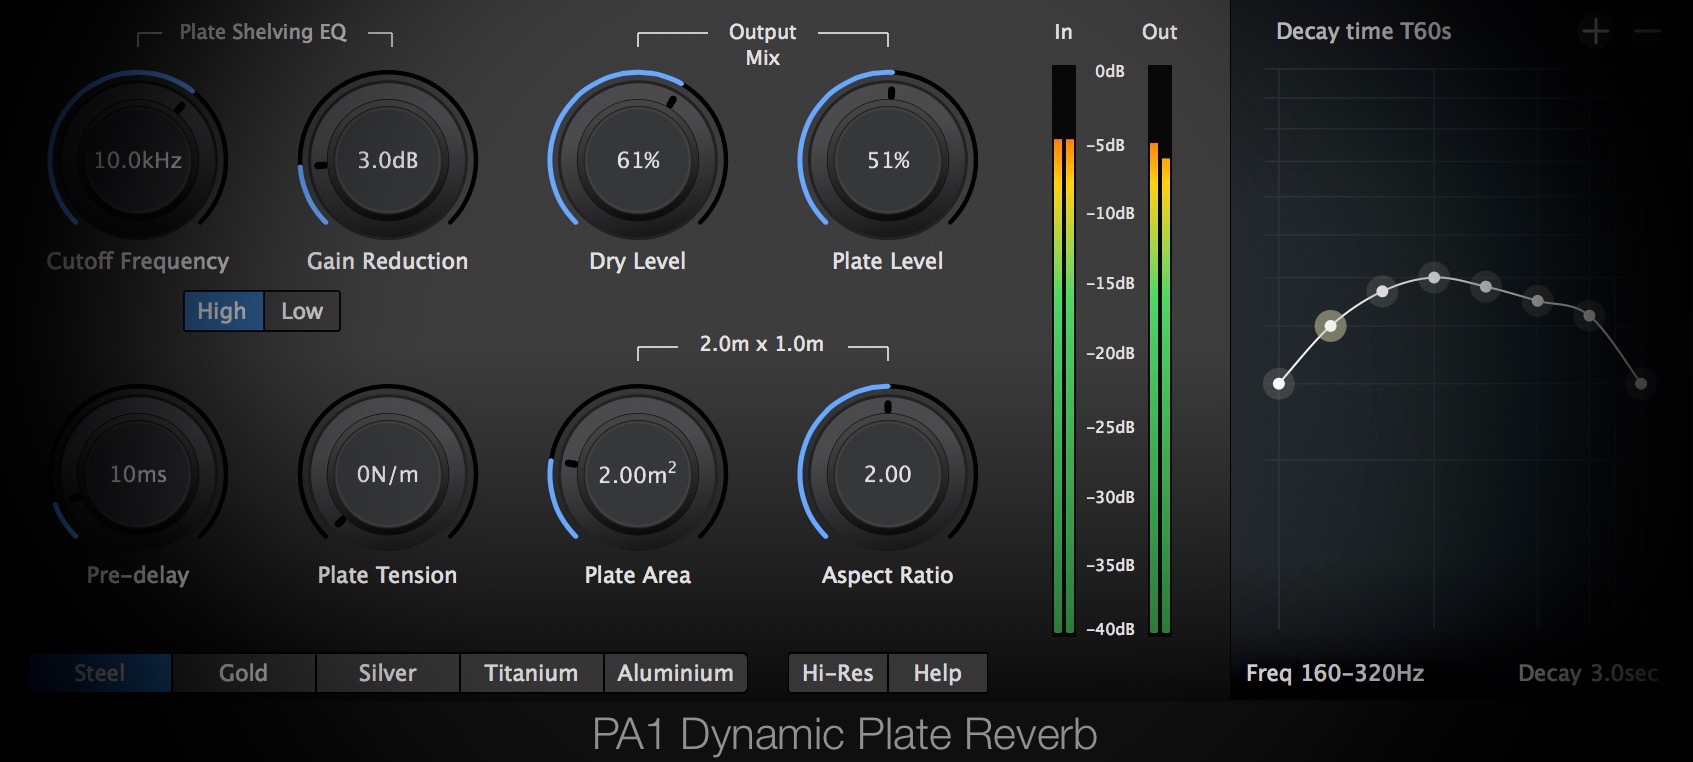Select the sixth decay curve point
The width and height of the screenshot is (1693, 762).
click(1538, 300)
